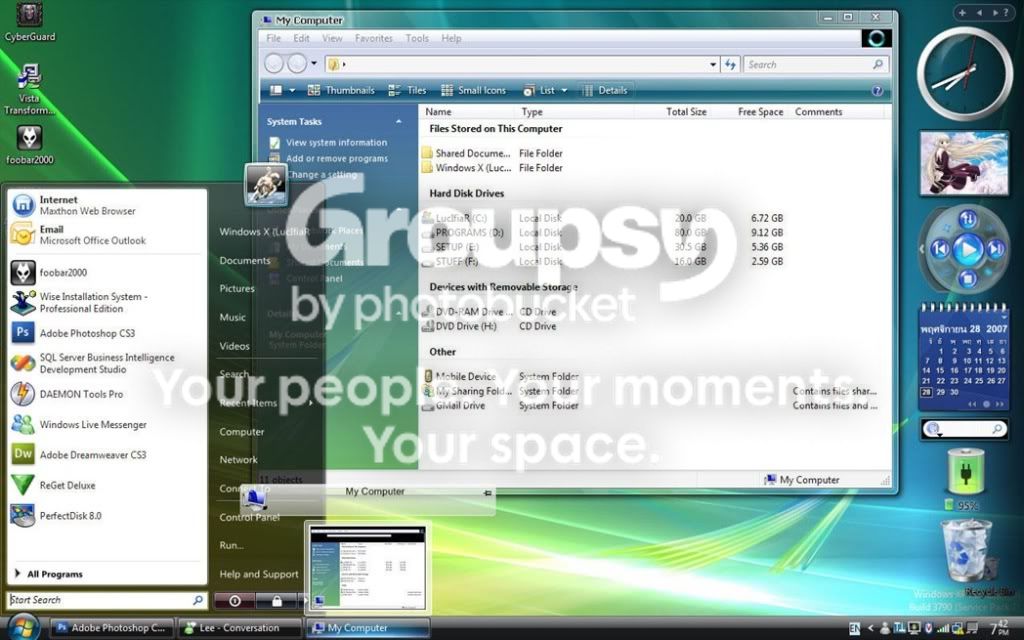
Task: Select Details view button
Action: coord(605,90)
